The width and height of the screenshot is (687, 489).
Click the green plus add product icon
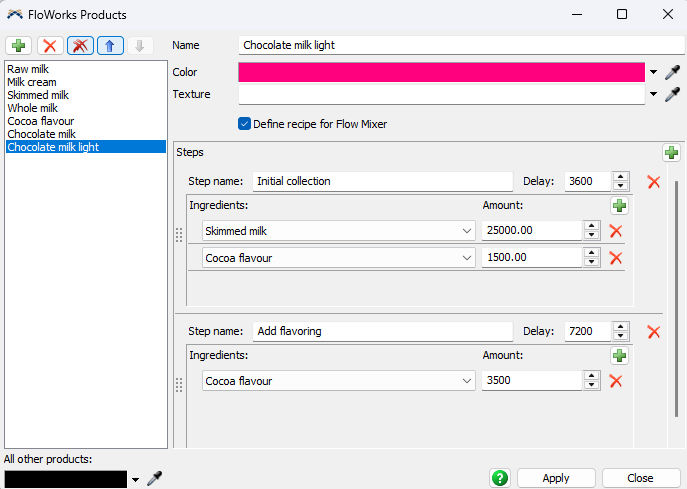click(19, 46)
